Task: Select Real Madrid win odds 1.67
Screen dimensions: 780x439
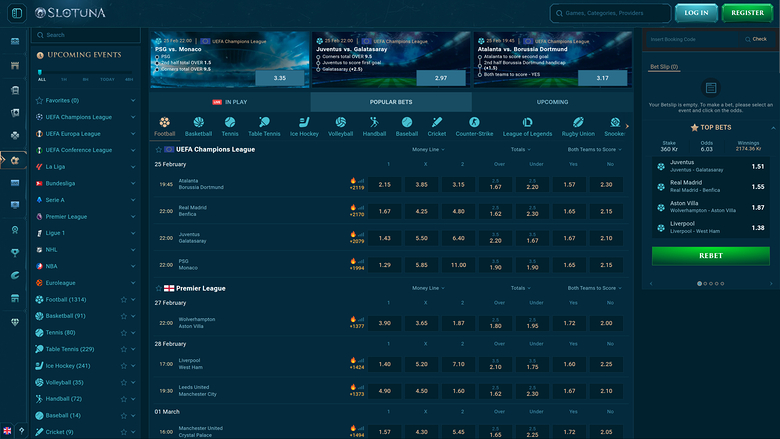Action: (385, 211)
